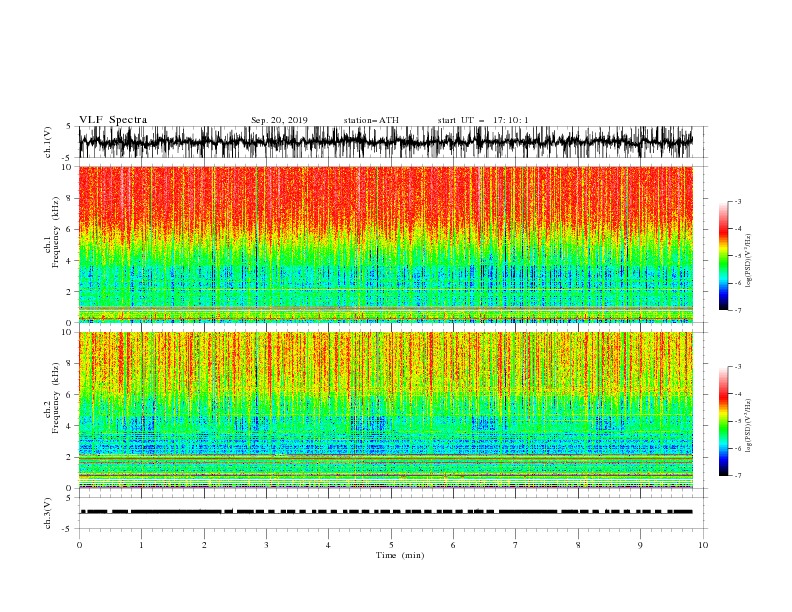Click the 'start UT = 17:10:1' text

pyautogui.click(x=483, y=120)
